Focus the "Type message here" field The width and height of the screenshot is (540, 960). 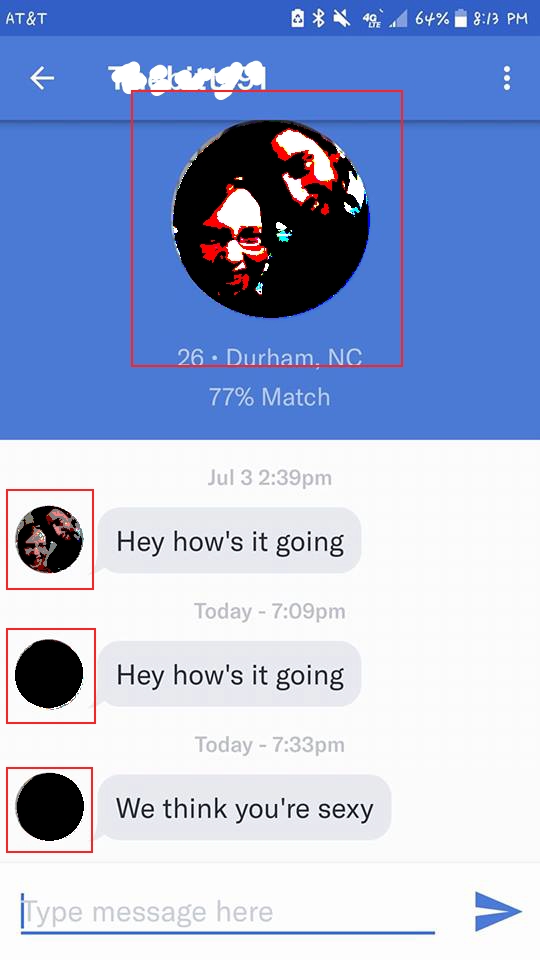pyautogui.click(x=228, y=912)
